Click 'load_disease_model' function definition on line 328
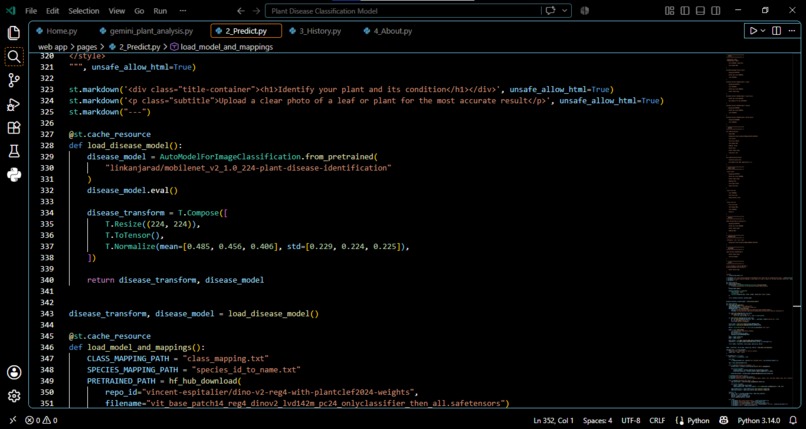The image size is (806, 429). 129,145
